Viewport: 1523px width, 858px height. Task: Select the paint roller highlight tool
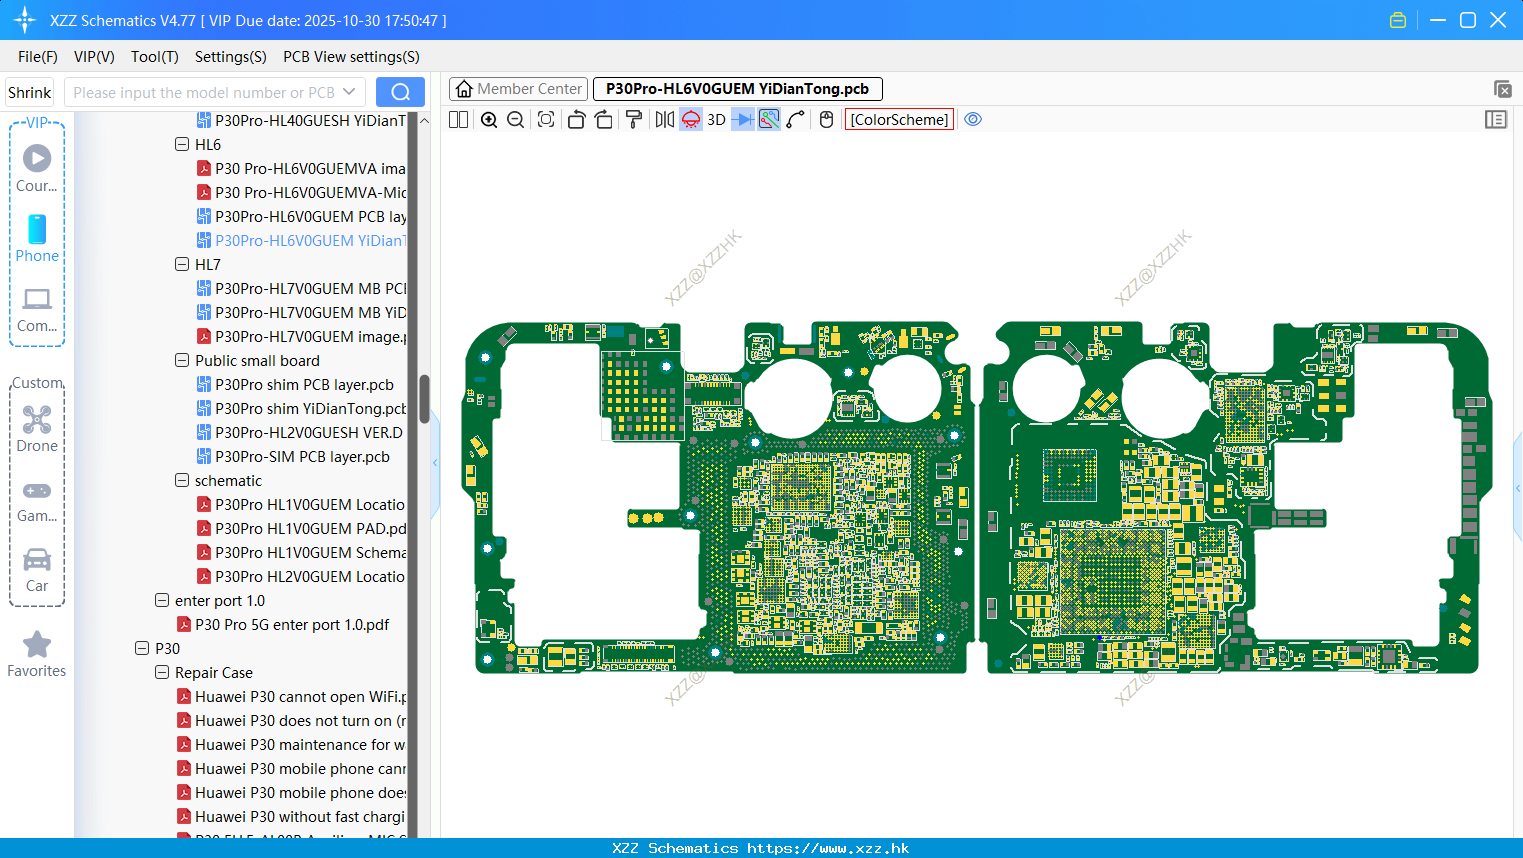pos(633,119)
